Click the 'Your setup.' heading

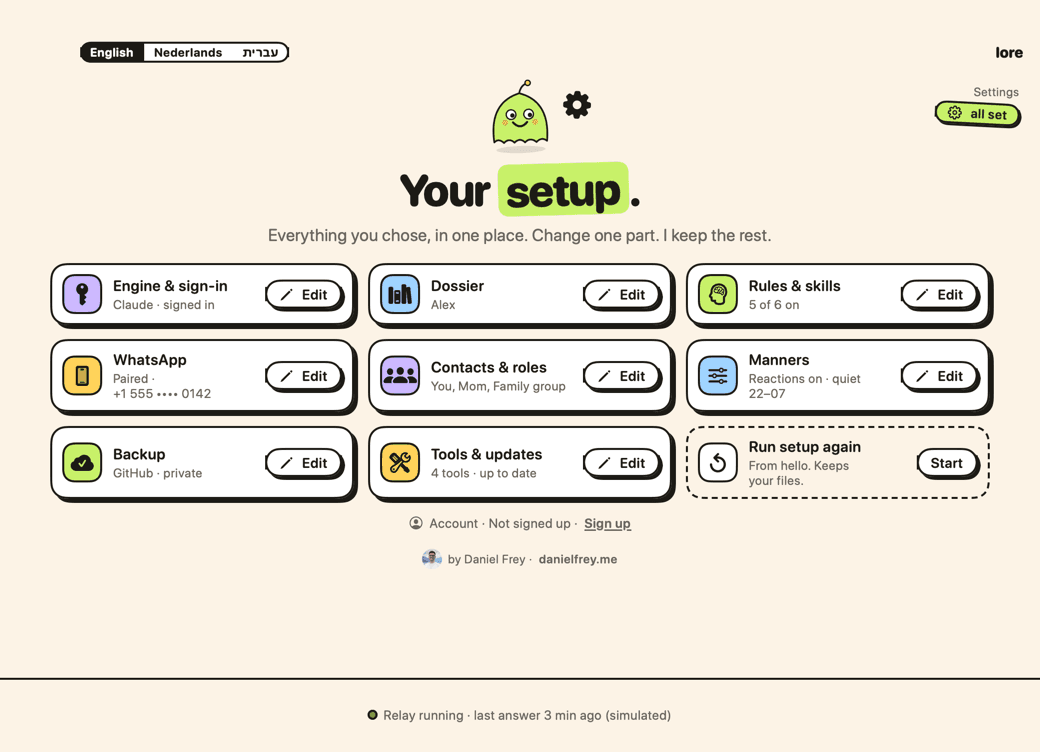coord(520,191)
